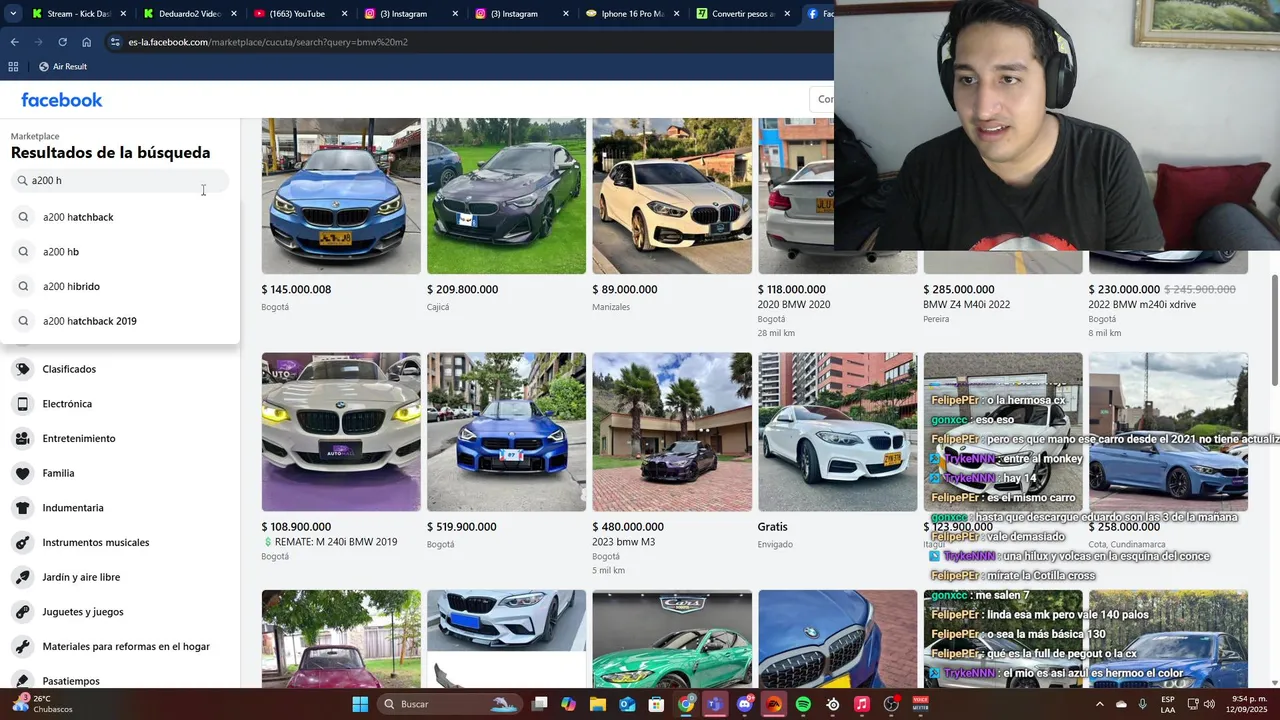Switch to Iphone 16 Pro Max tab

pos(632,14)
